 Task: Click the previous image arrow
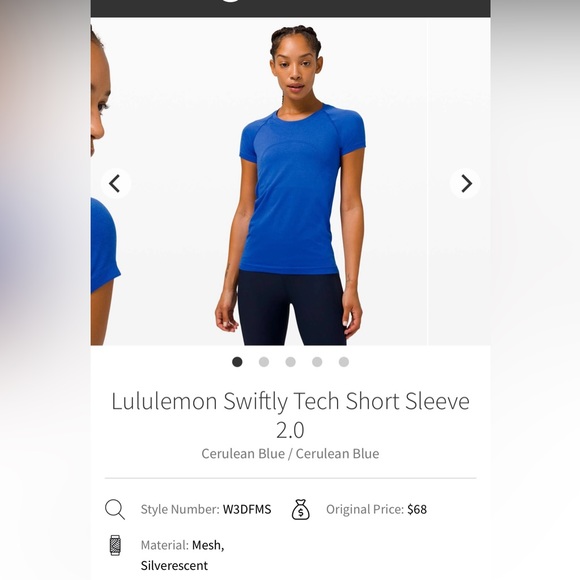[x=115, y=183]
